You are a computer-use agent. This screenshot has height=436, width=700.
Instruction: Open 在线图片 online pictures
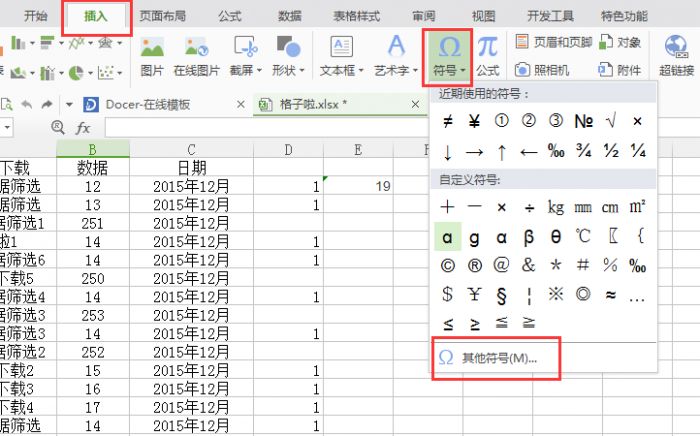click(196, 56)
